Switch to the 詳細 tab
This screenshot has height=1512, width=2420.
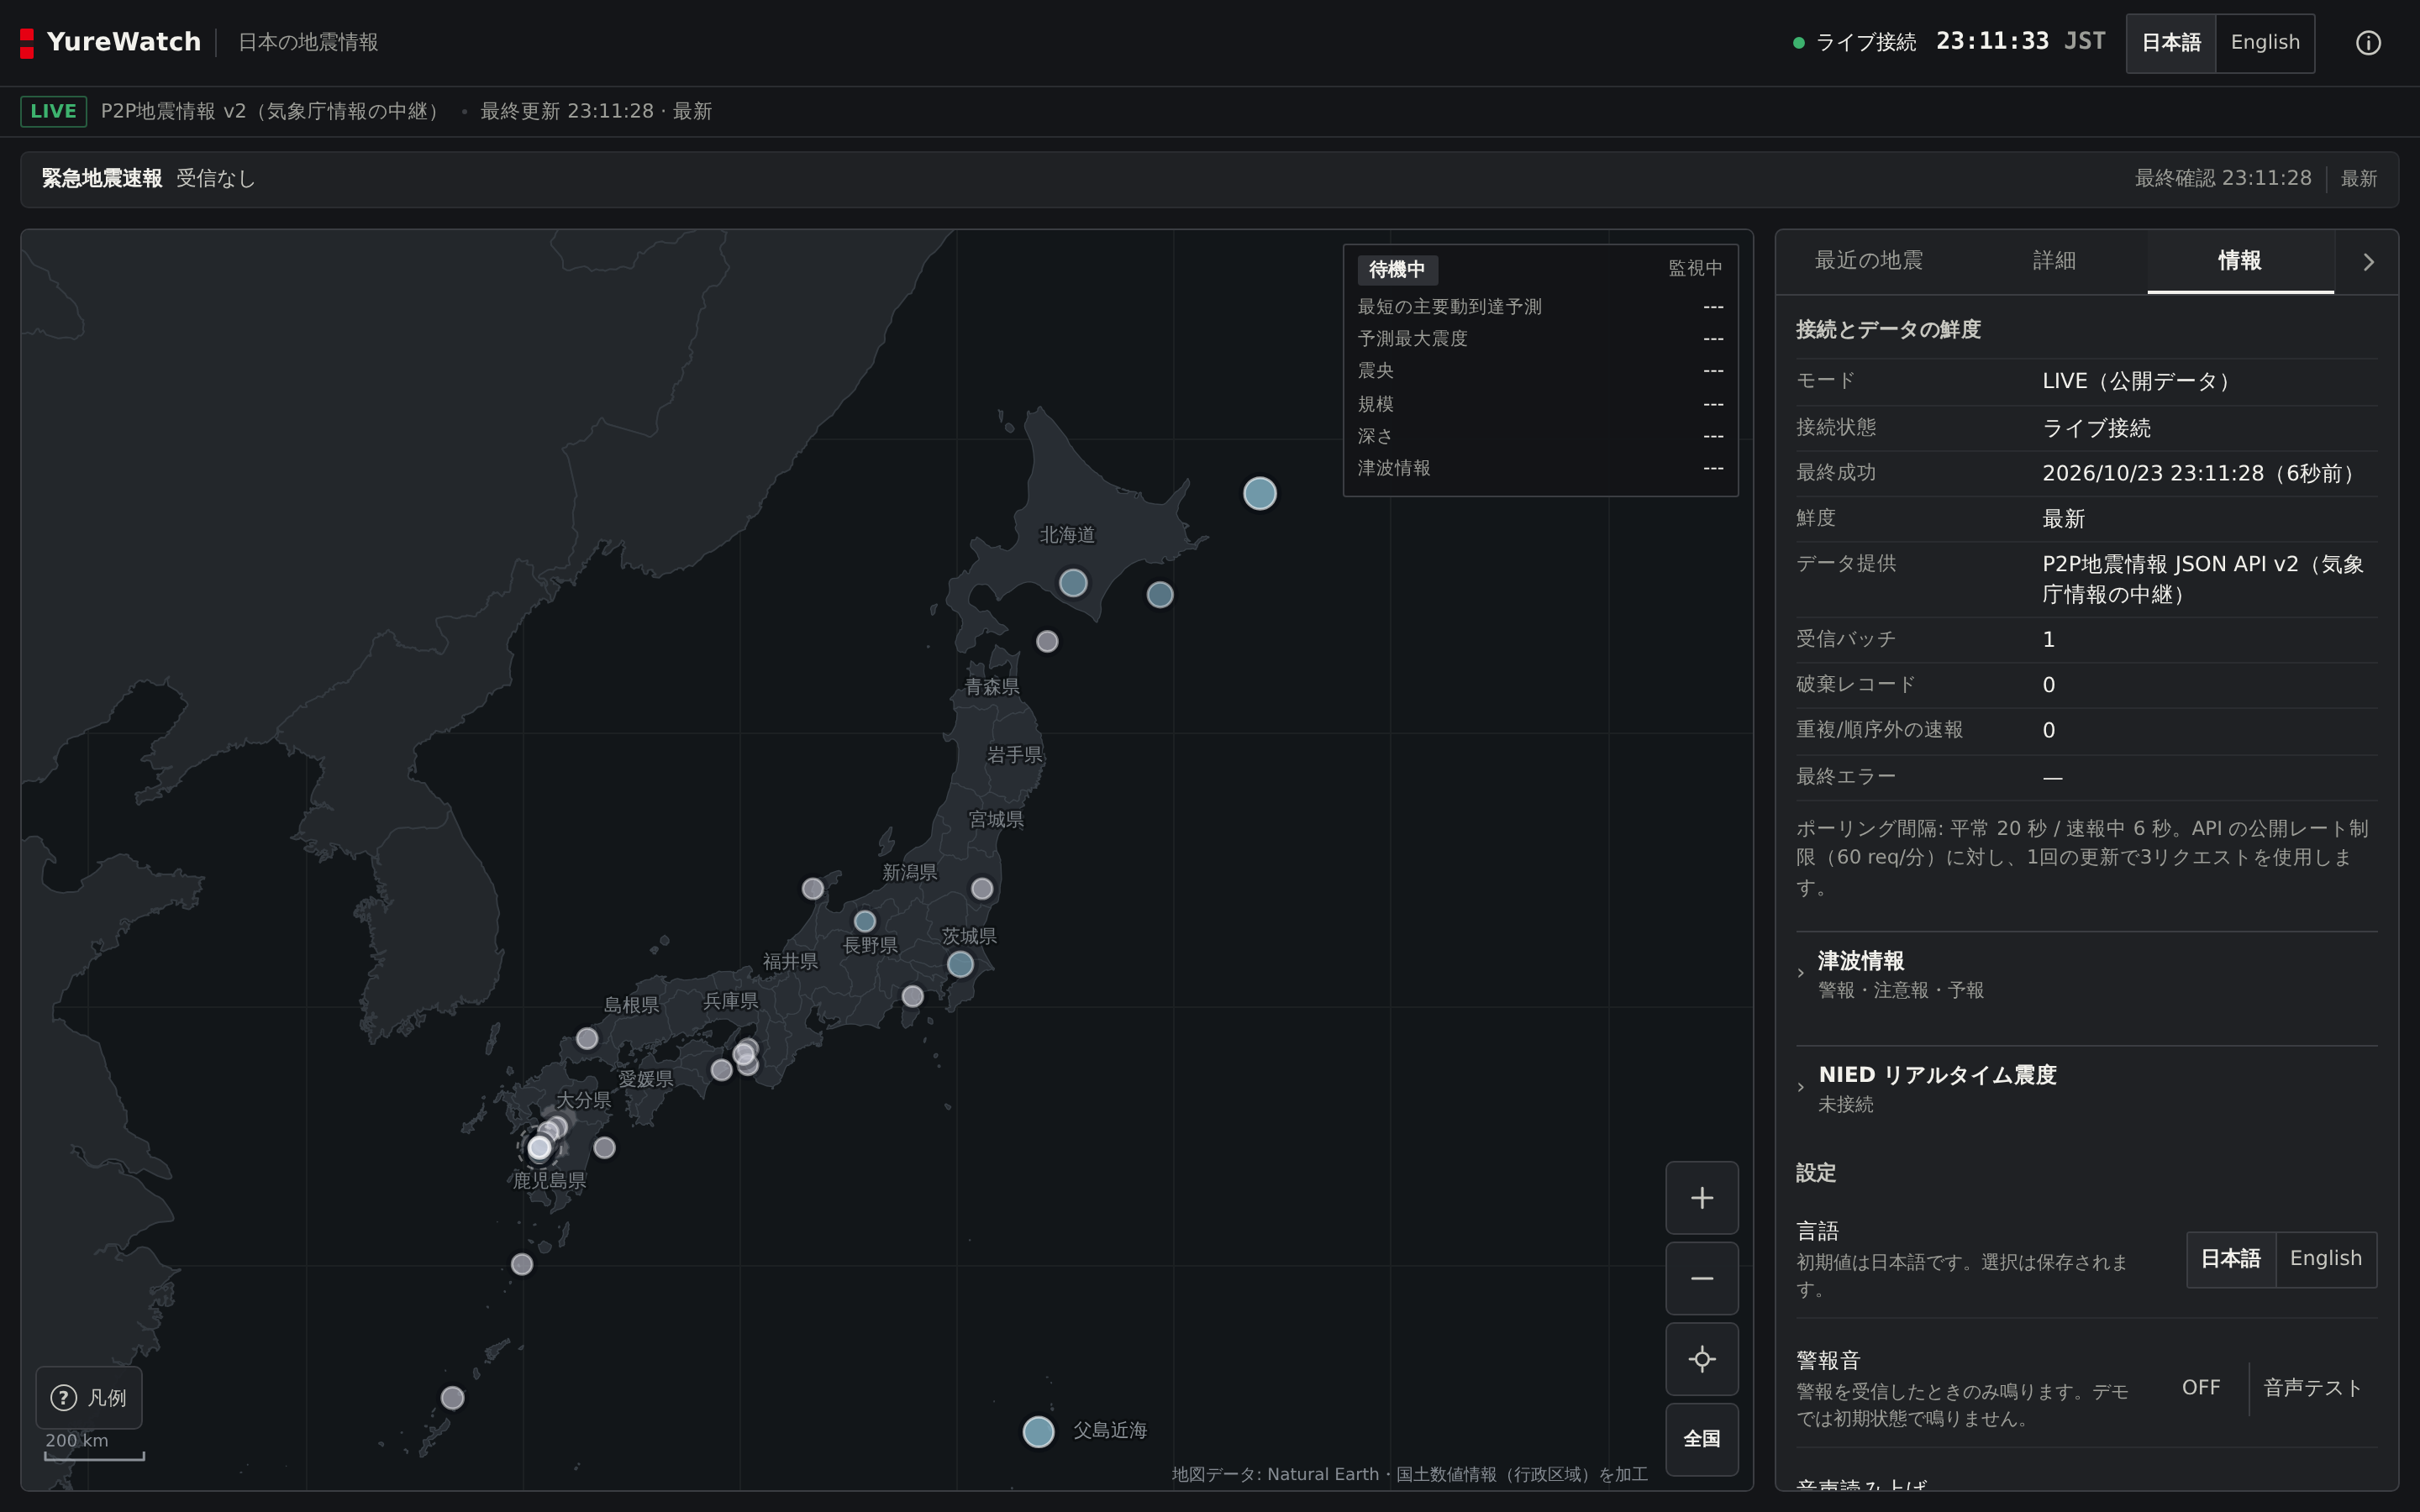click(2054, 261)
